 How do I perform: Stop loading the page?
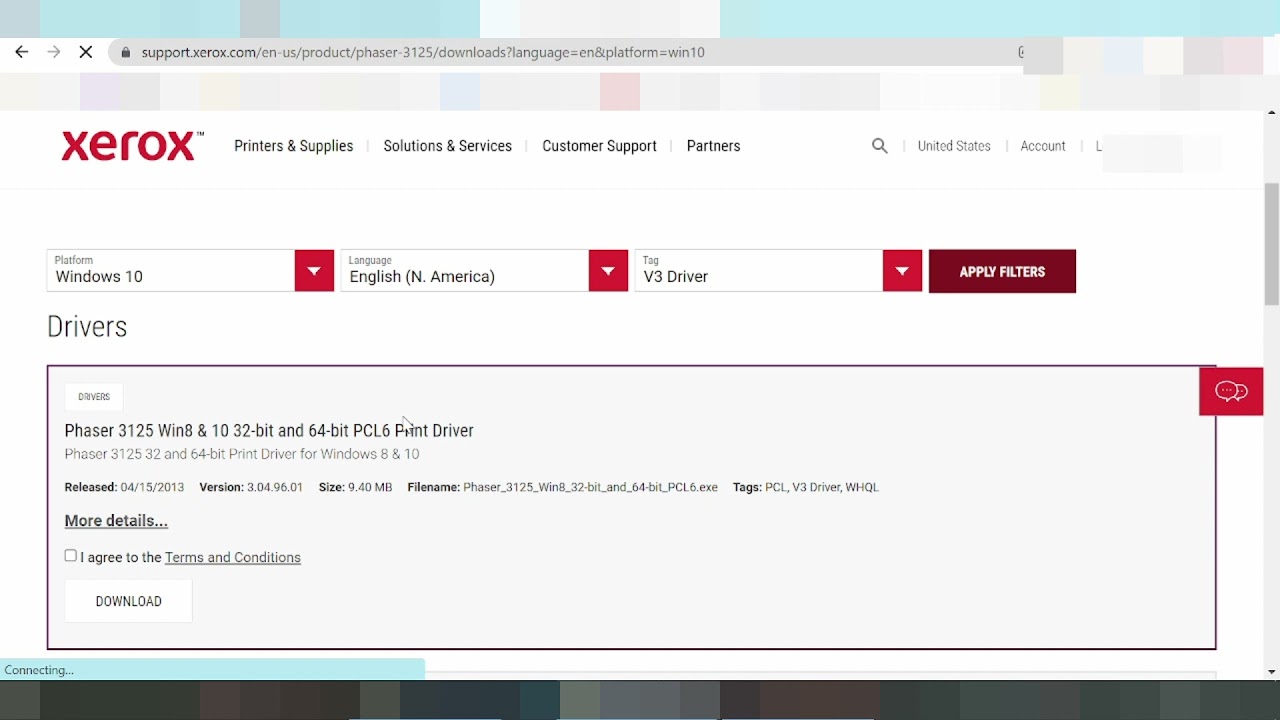(86, 52)
